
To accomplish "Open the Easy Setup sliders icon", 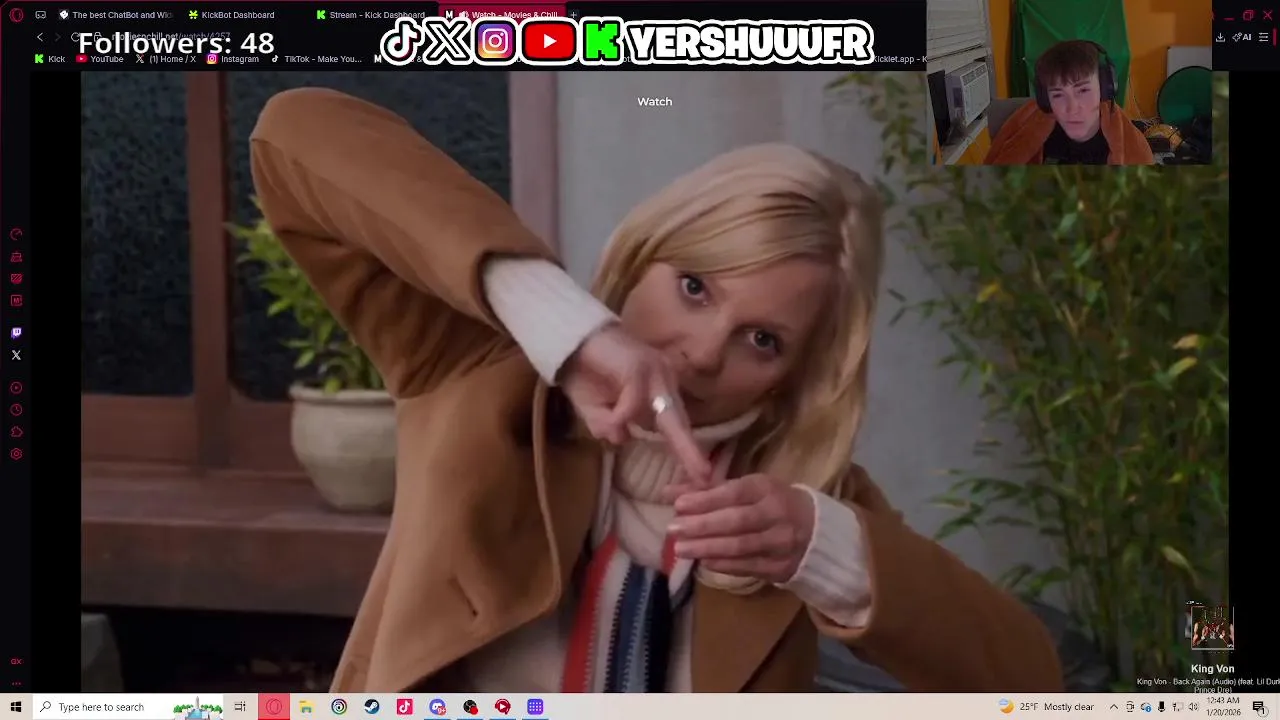I will click(1264, 37).
